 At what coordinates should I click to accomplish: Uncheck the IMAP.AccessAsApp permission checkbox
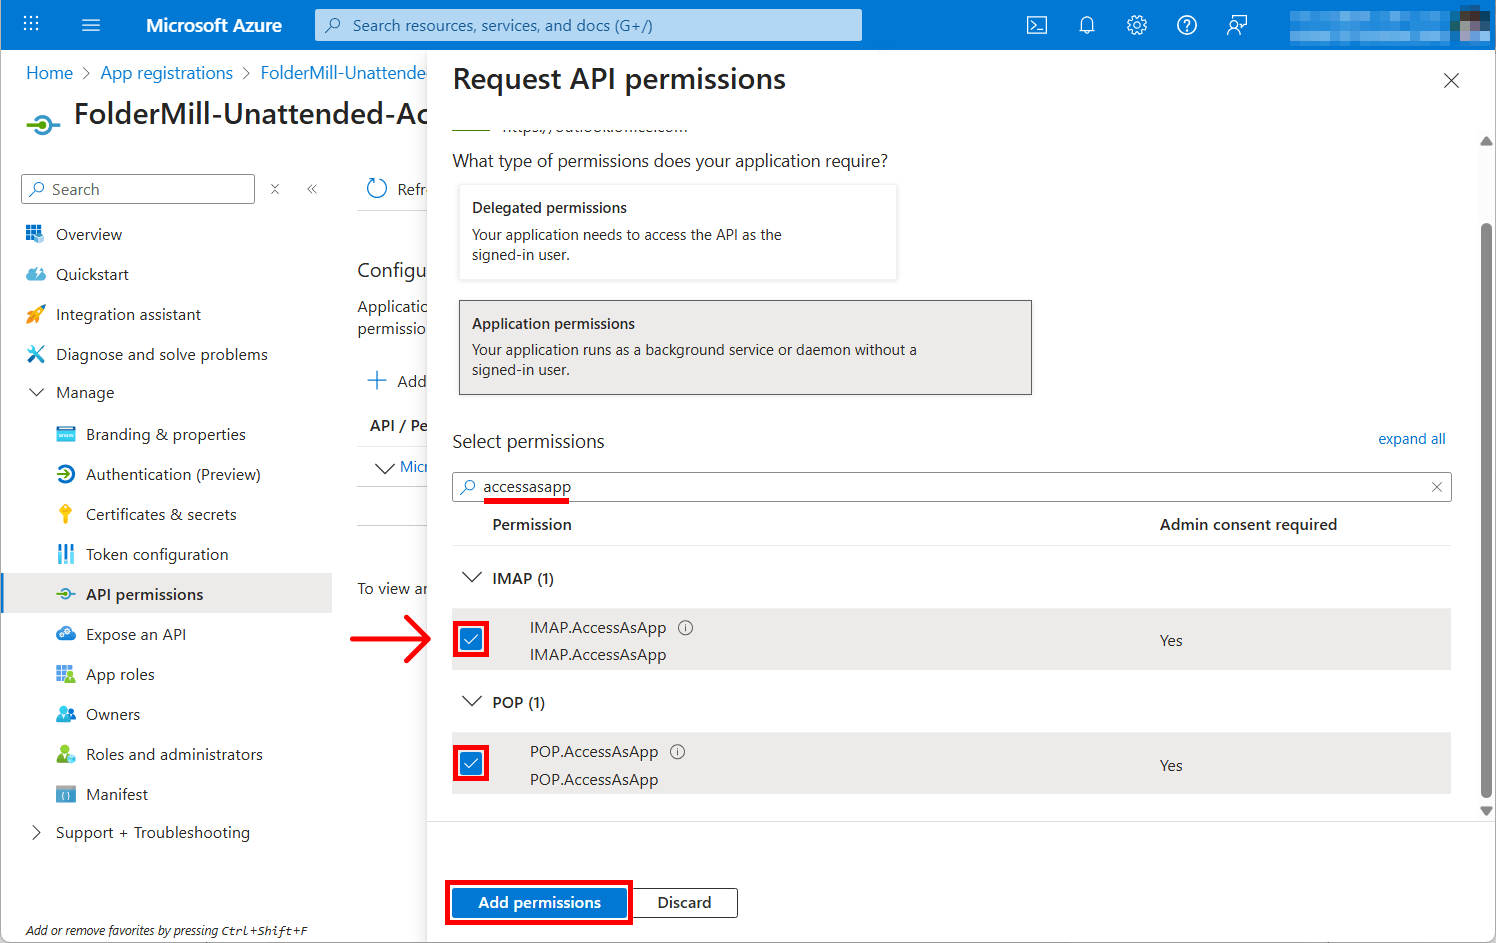pos(471,639)
